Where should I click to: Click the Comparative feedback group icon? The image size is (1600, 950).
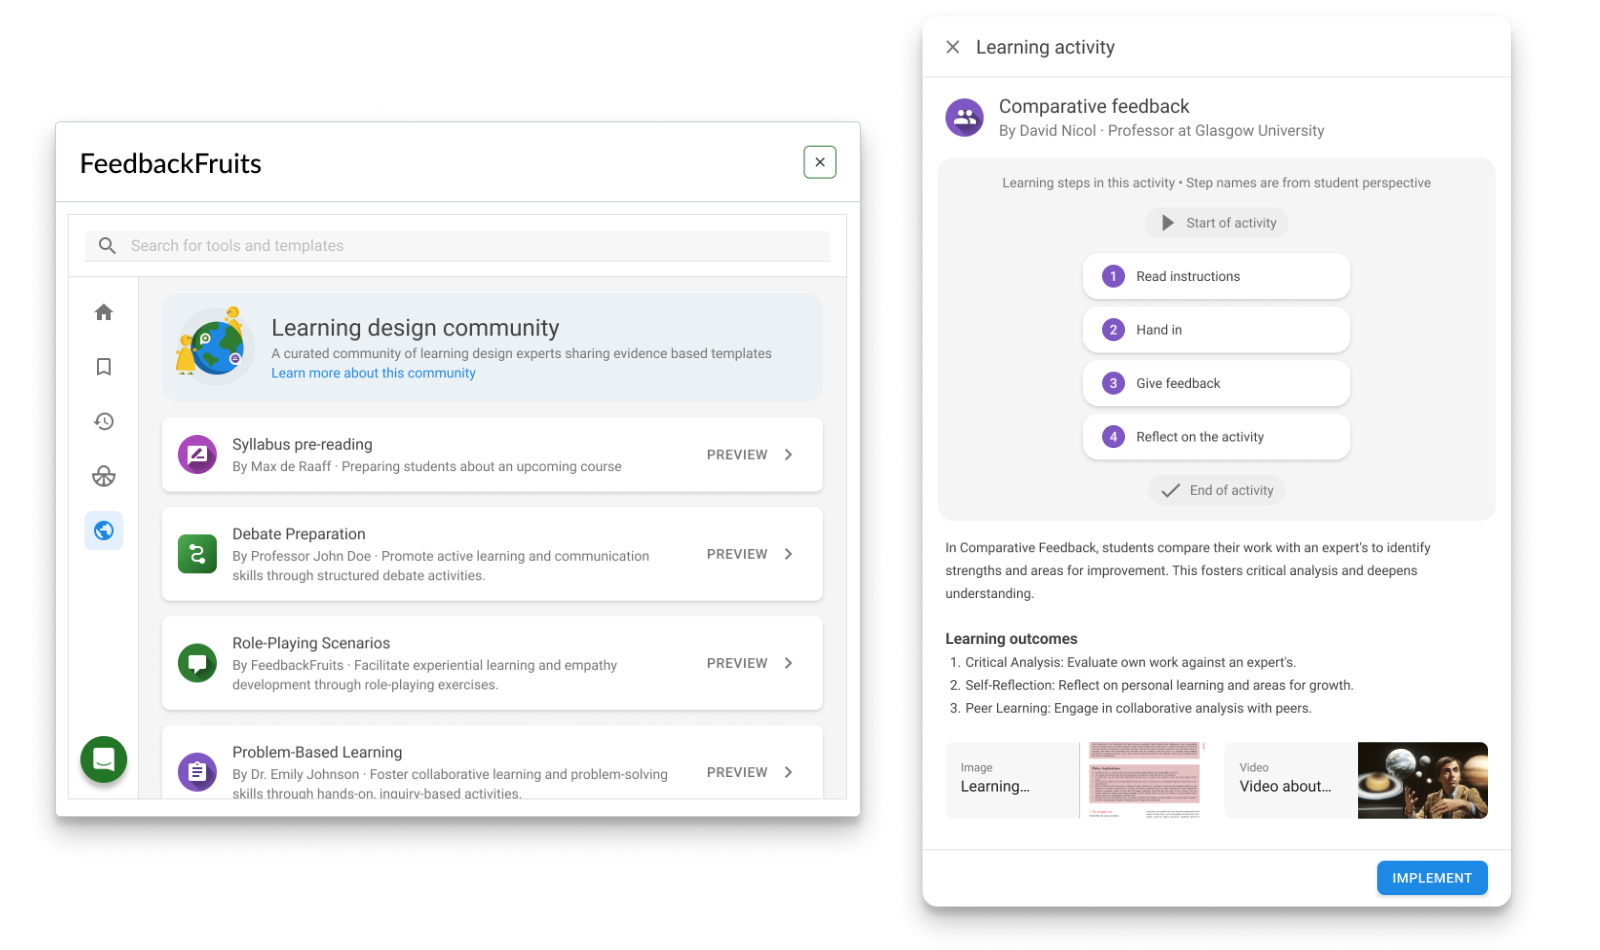click(965, 118)
